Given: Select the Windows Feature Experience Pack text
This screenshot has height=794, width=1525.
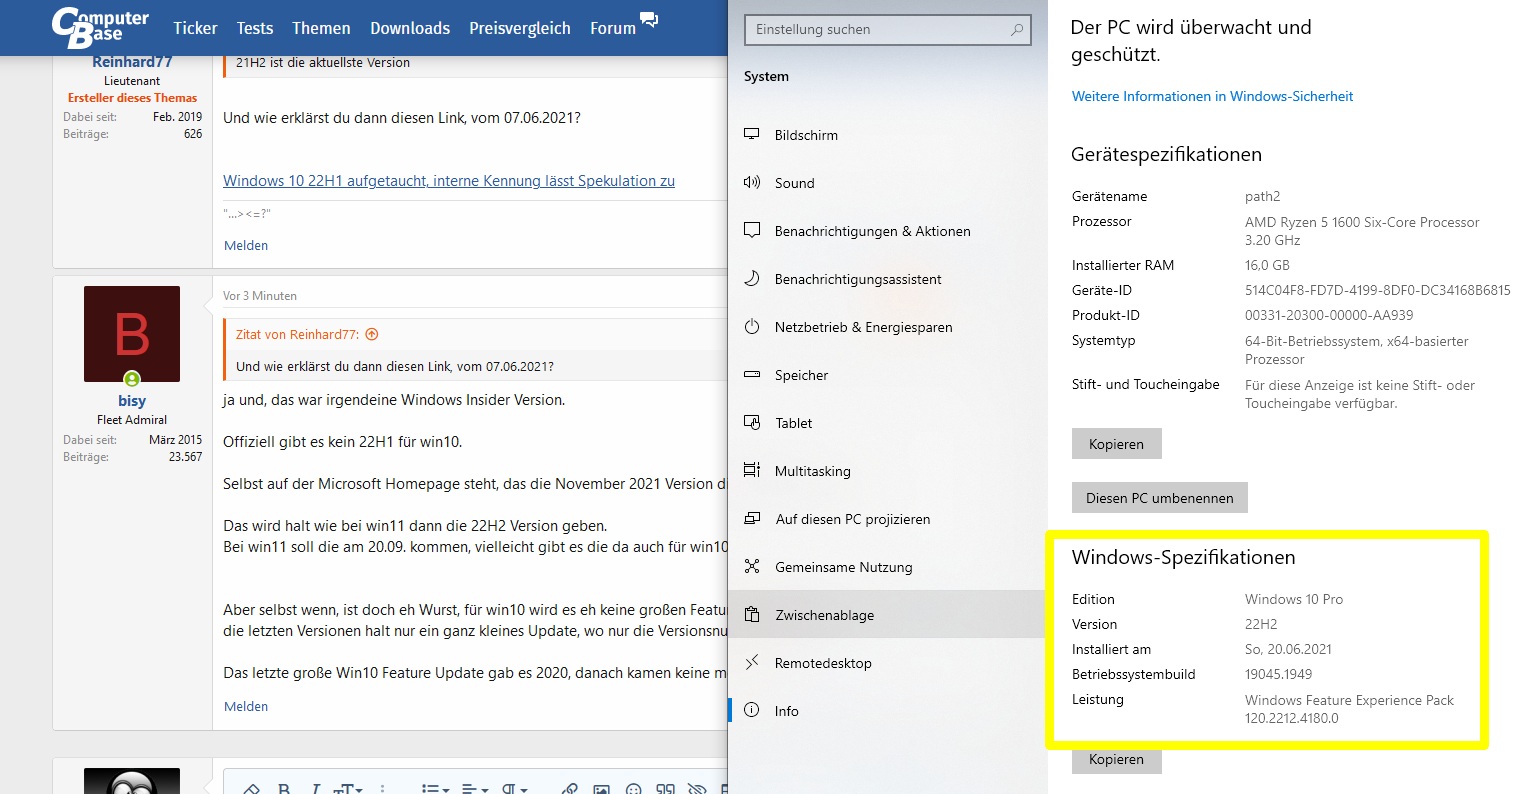Looking at the screenshot, I should coord(1349,709).
